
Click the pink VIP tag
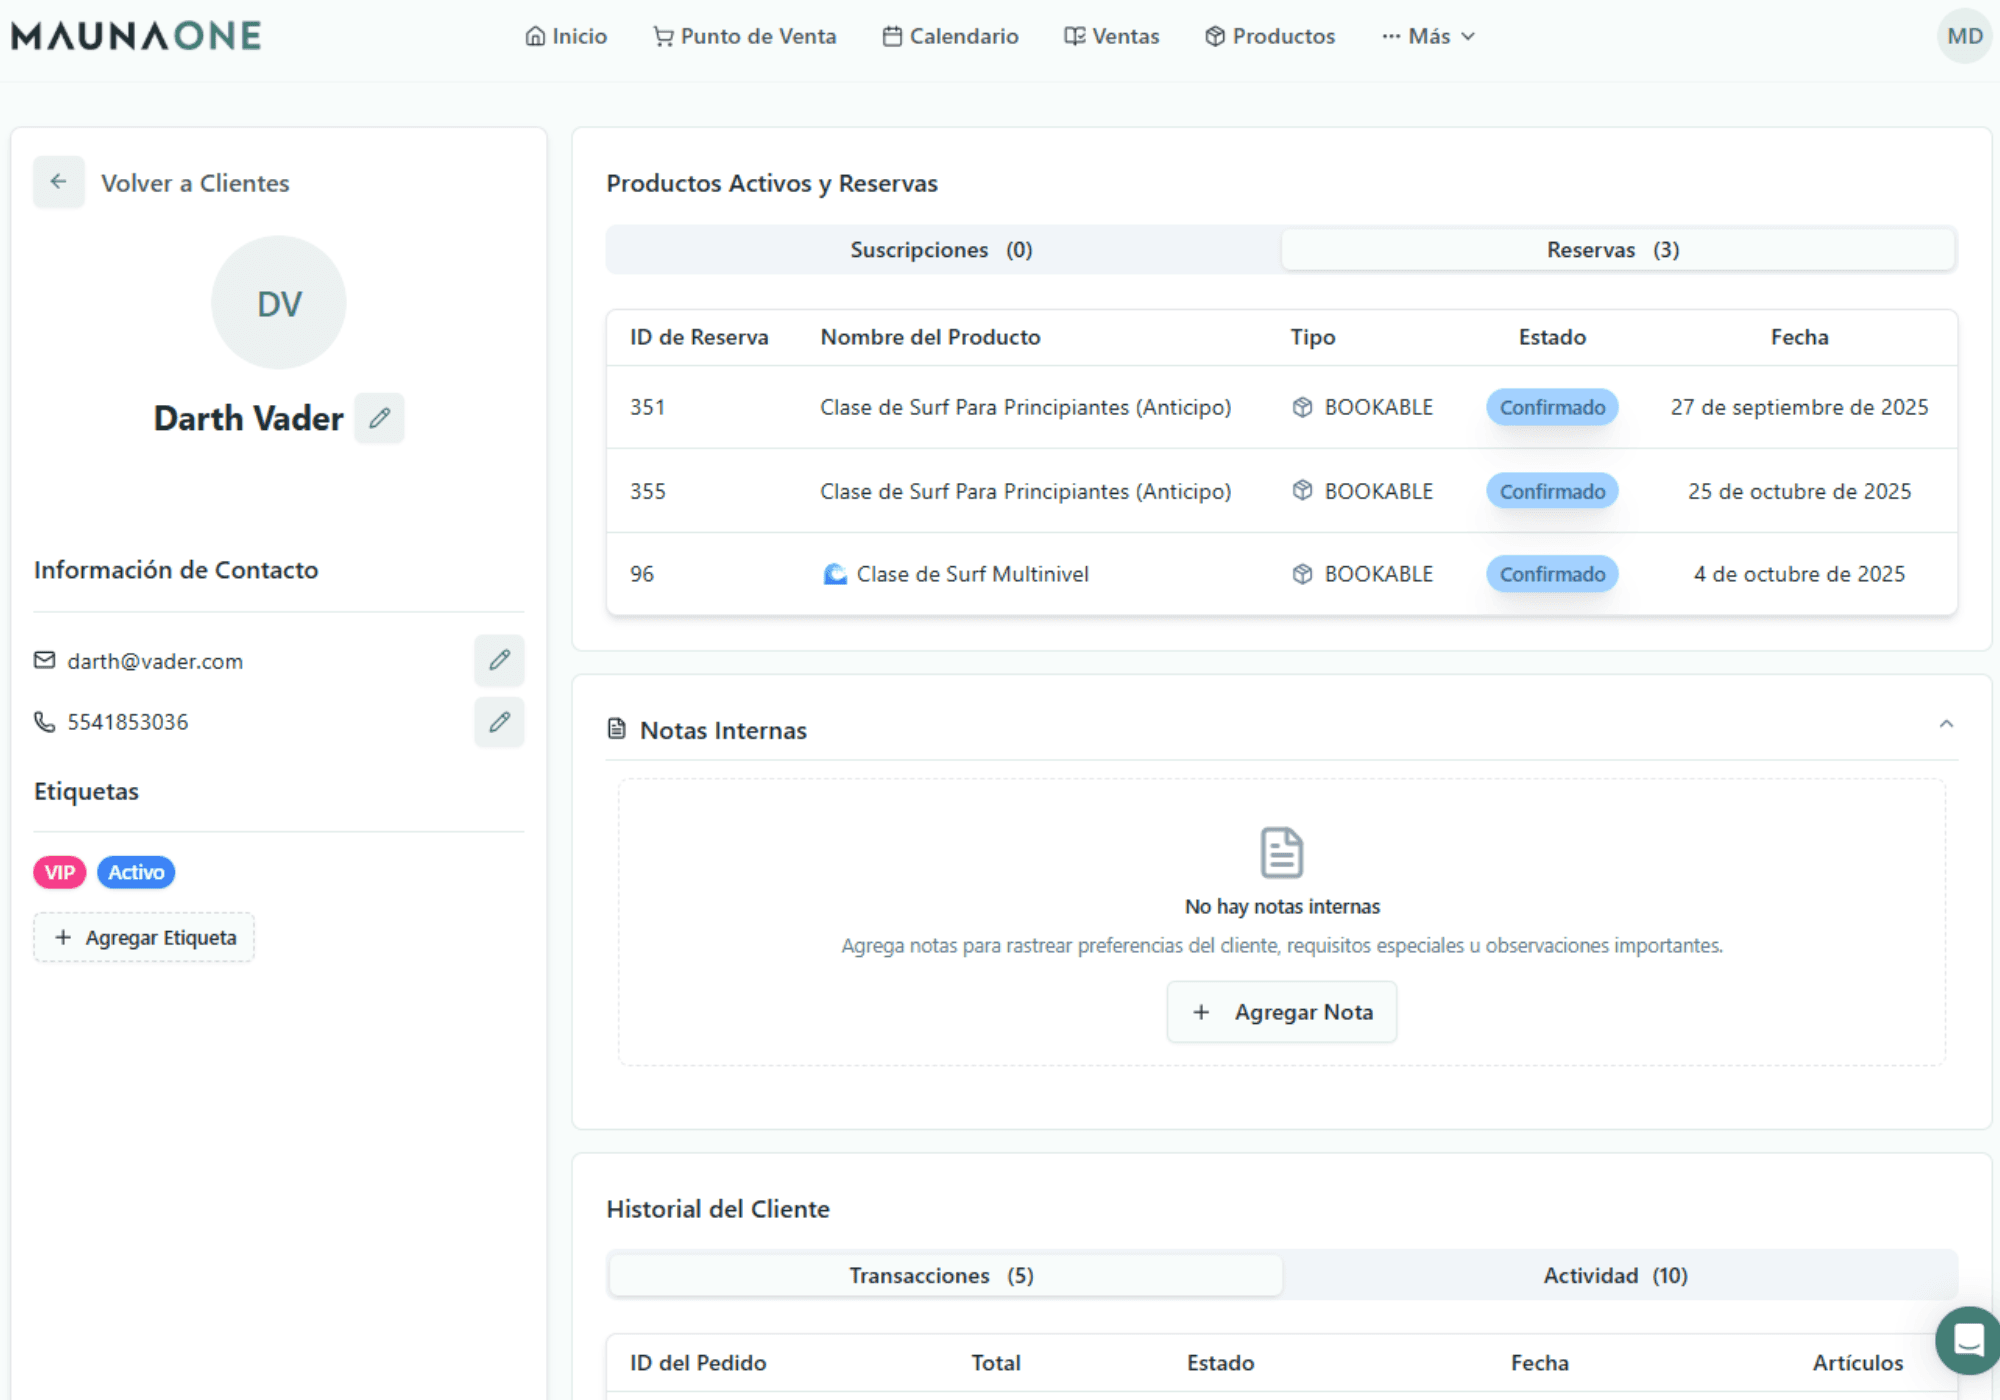(x=59, y=872)
